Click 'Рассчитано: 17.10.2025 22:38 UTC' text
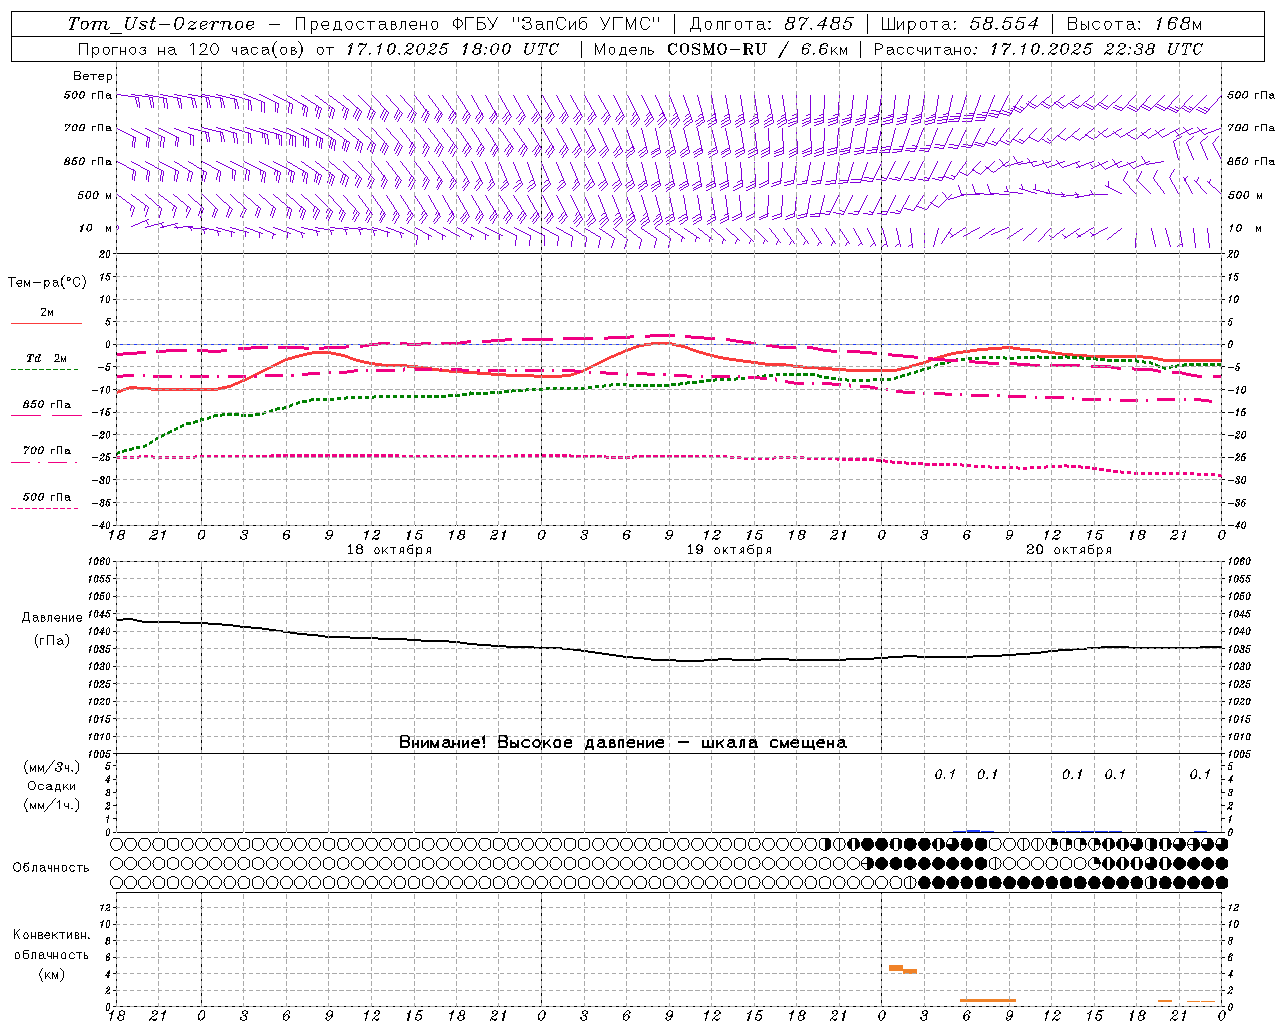 (1038, 49)
